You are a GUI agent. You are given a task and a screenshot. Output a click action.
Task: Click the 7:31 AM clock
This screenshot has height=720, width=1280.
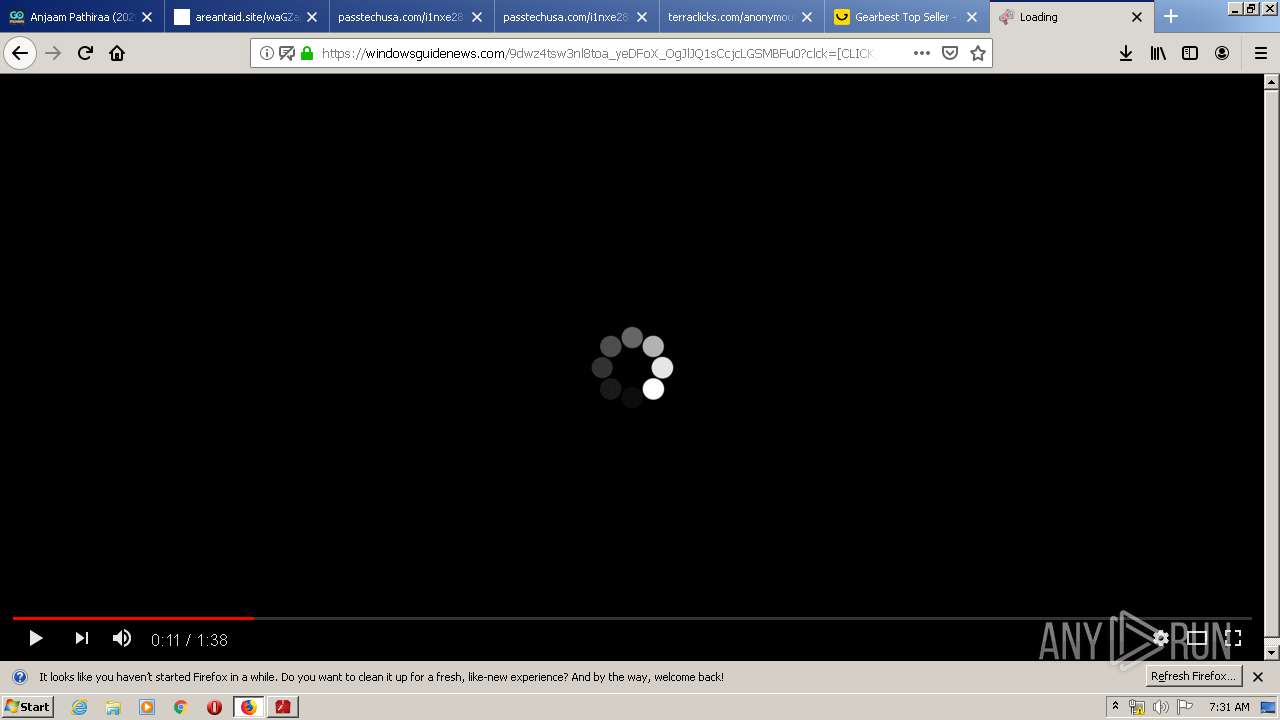click(1229, 707)
